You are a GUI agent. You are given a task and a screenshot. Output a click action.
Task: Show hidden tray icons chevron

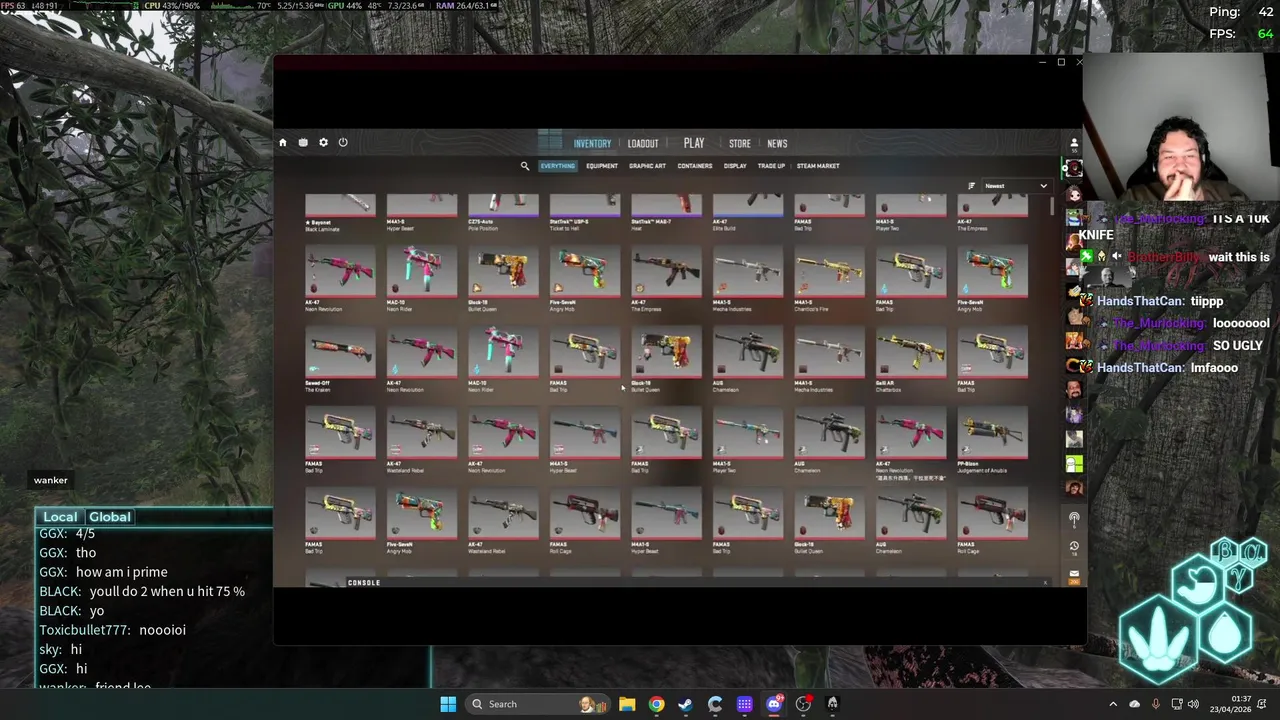pos(1113,704)
